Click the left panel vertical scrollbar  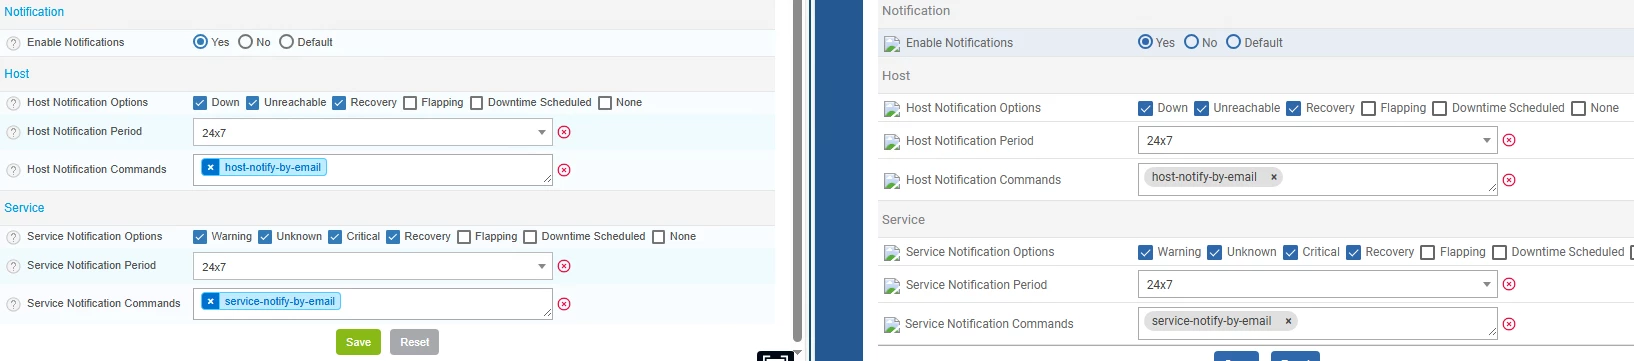click(x=797, y=170)
